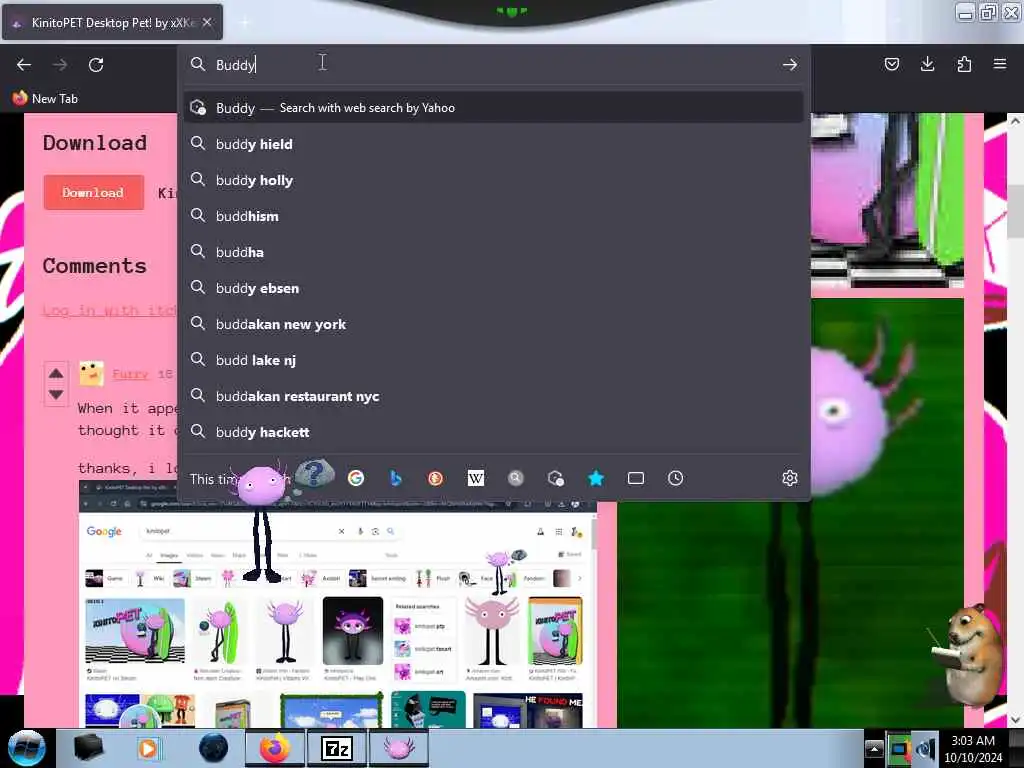Reload the page with the refresh icon
Screen dimensions: 1024x768
tap(96, 65)
